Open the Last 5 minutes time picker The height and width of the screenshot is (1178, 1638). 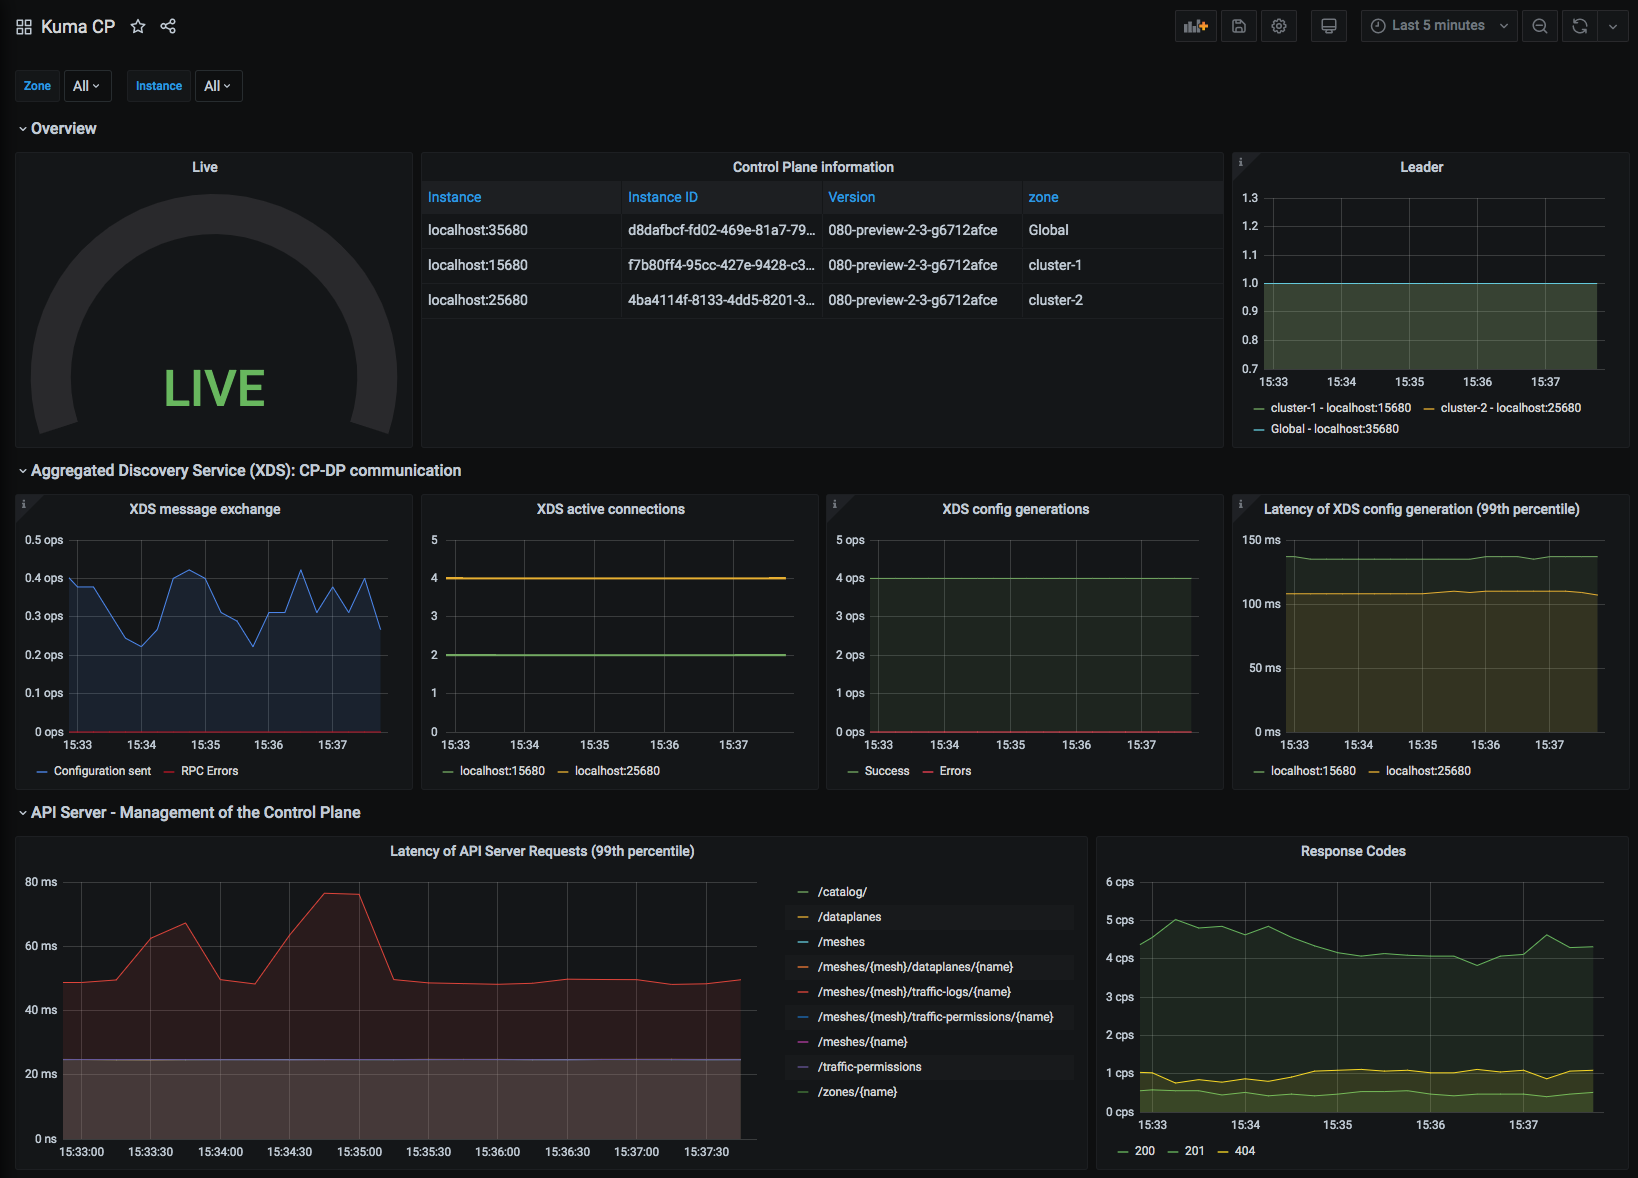pos(1438,25)
